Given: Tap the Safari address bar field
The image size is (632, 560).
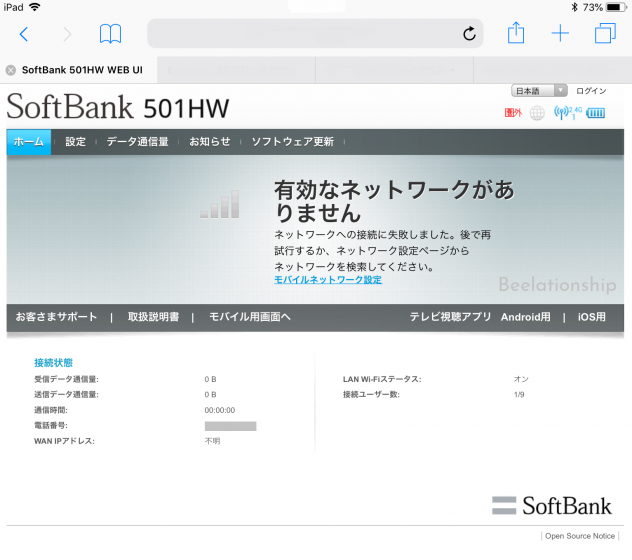Looking at the screenshot, I should (315, 33).
